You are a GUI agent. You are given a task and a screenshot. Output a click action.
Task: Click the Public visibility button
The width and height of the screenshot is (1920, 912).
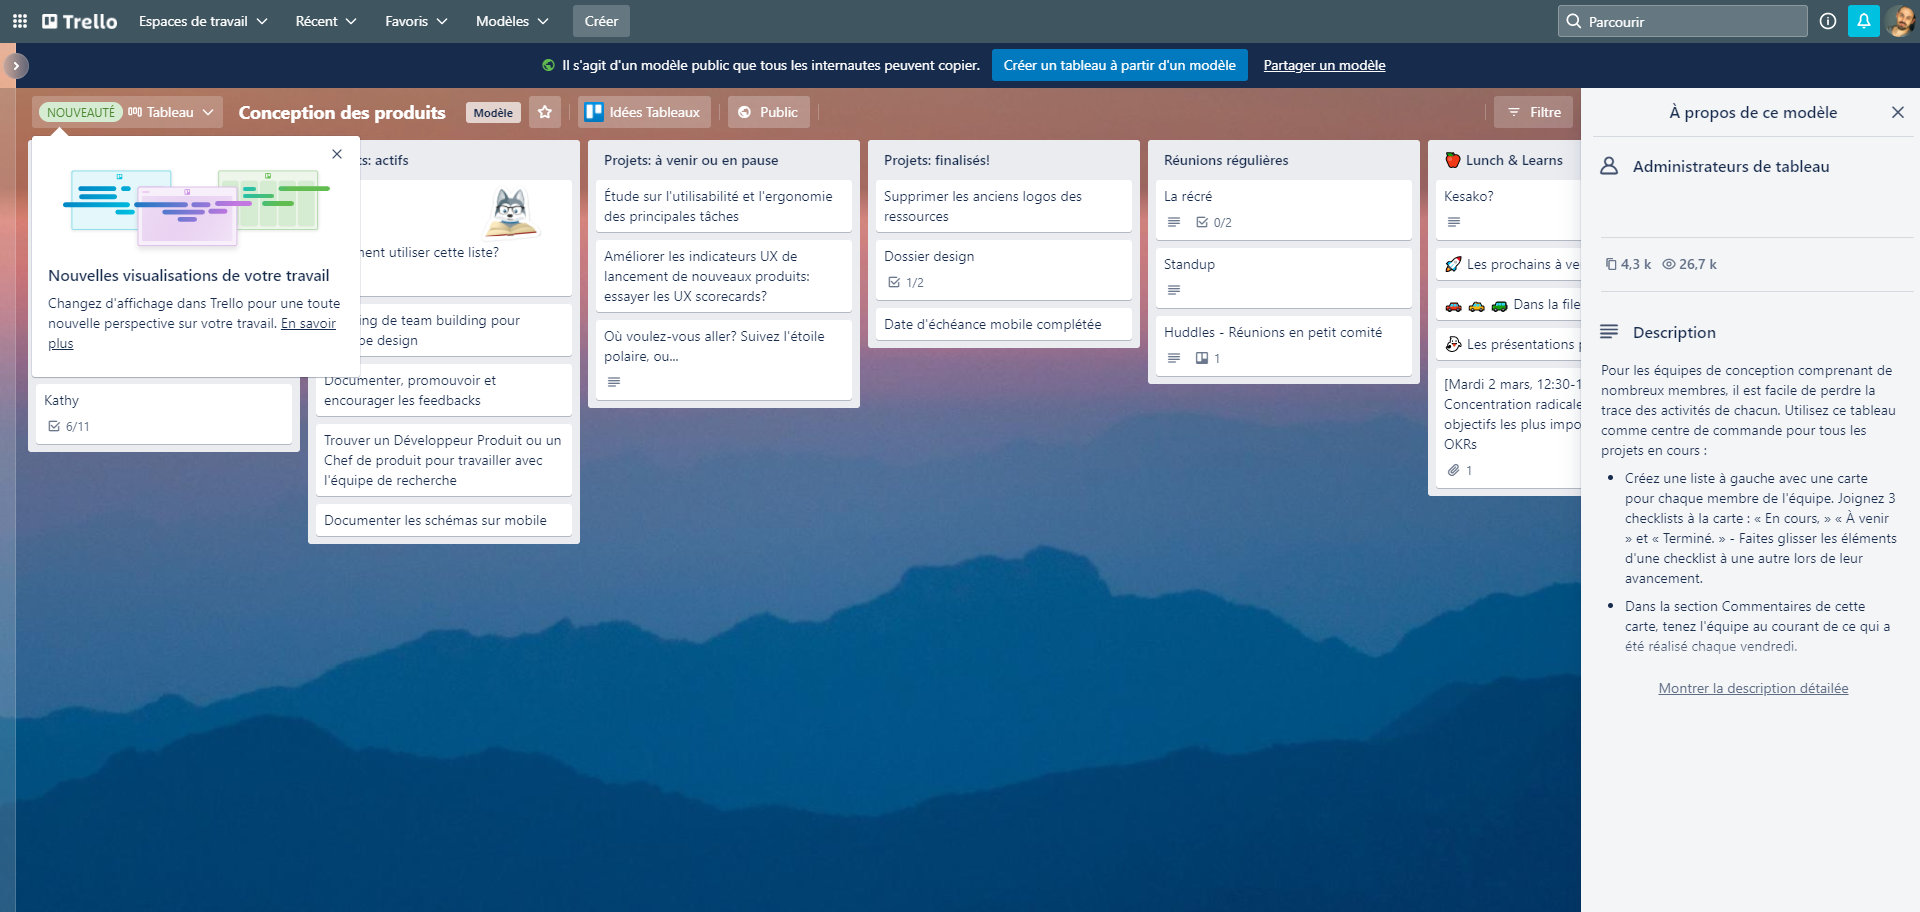[x=768, y=112]
